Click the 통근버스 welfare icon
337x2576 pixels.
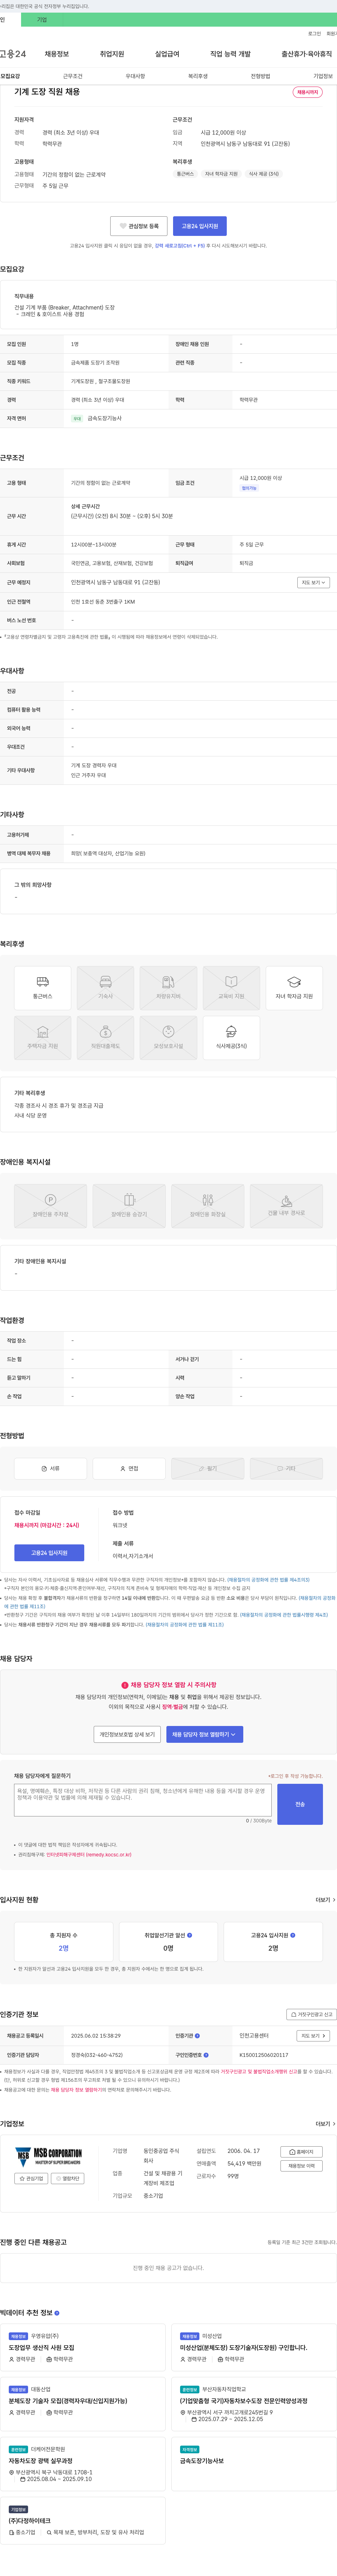tap(43, 988)
